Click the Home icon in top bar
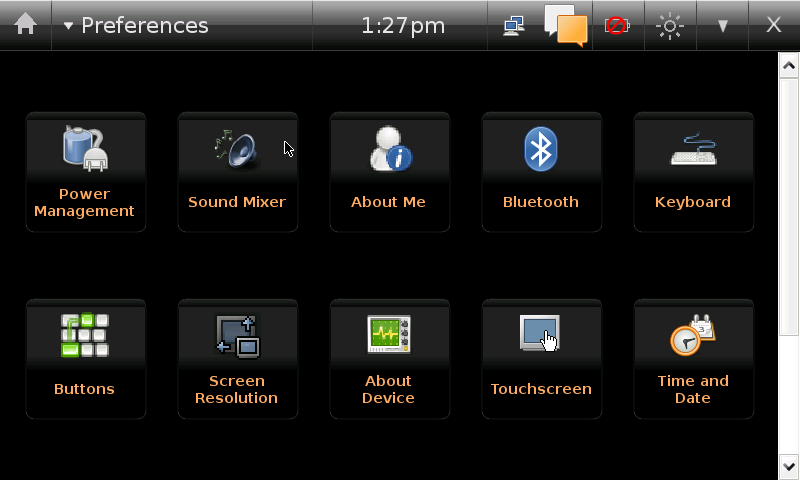Viewport: 800px width, 480px height. click(x=25, y=24)
